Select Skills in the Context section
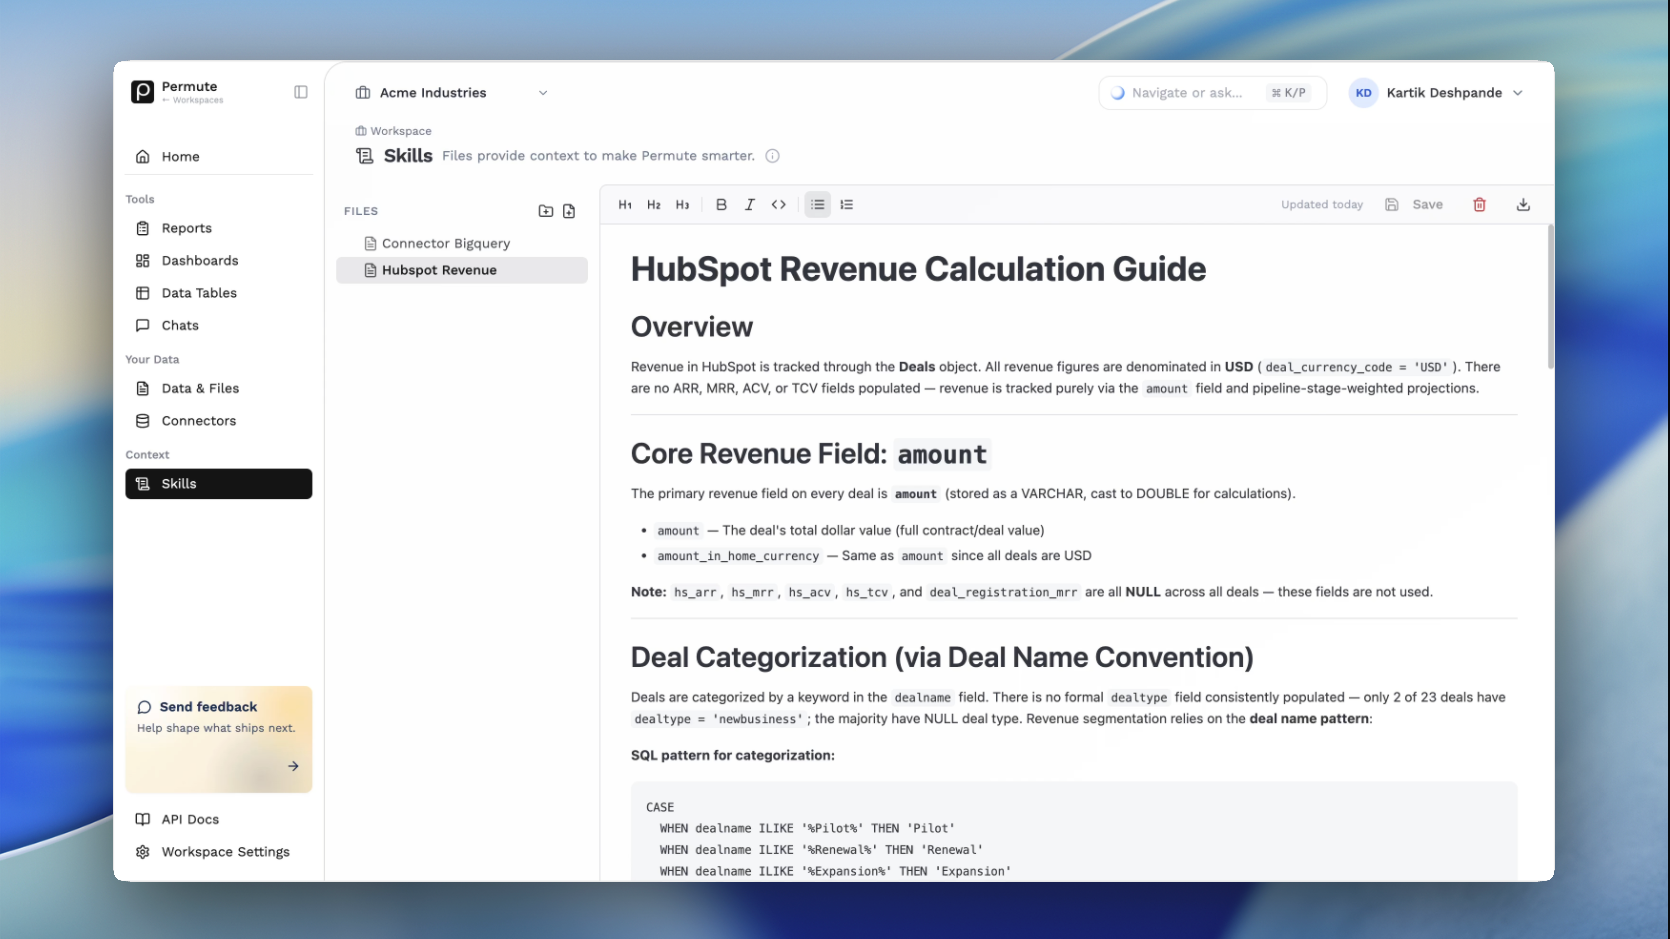1670x939 pixels. 219,484
